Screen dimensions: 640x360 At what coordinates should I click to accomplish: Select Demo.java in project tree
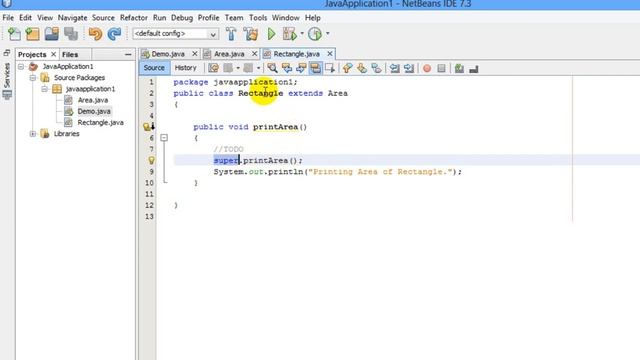coord(94,111)
